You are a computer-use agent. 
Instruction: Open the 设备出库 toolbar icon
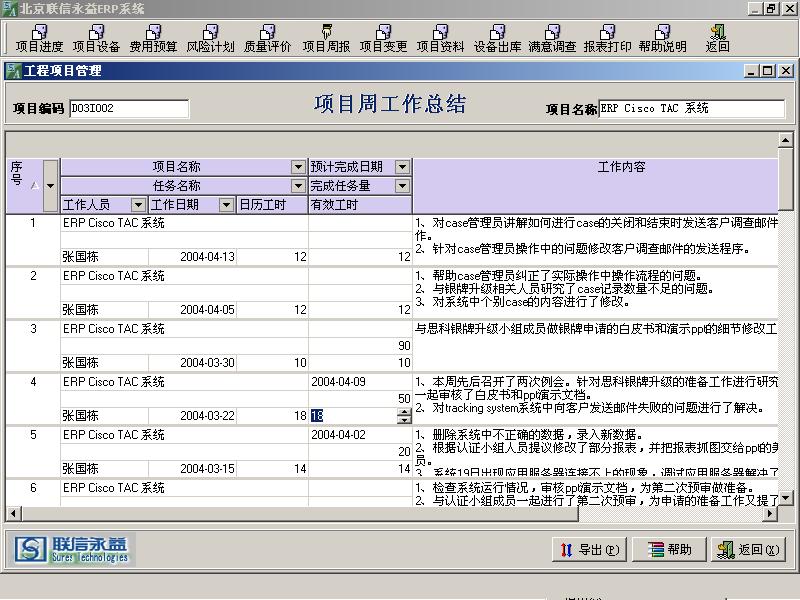[x=497, y=39]
